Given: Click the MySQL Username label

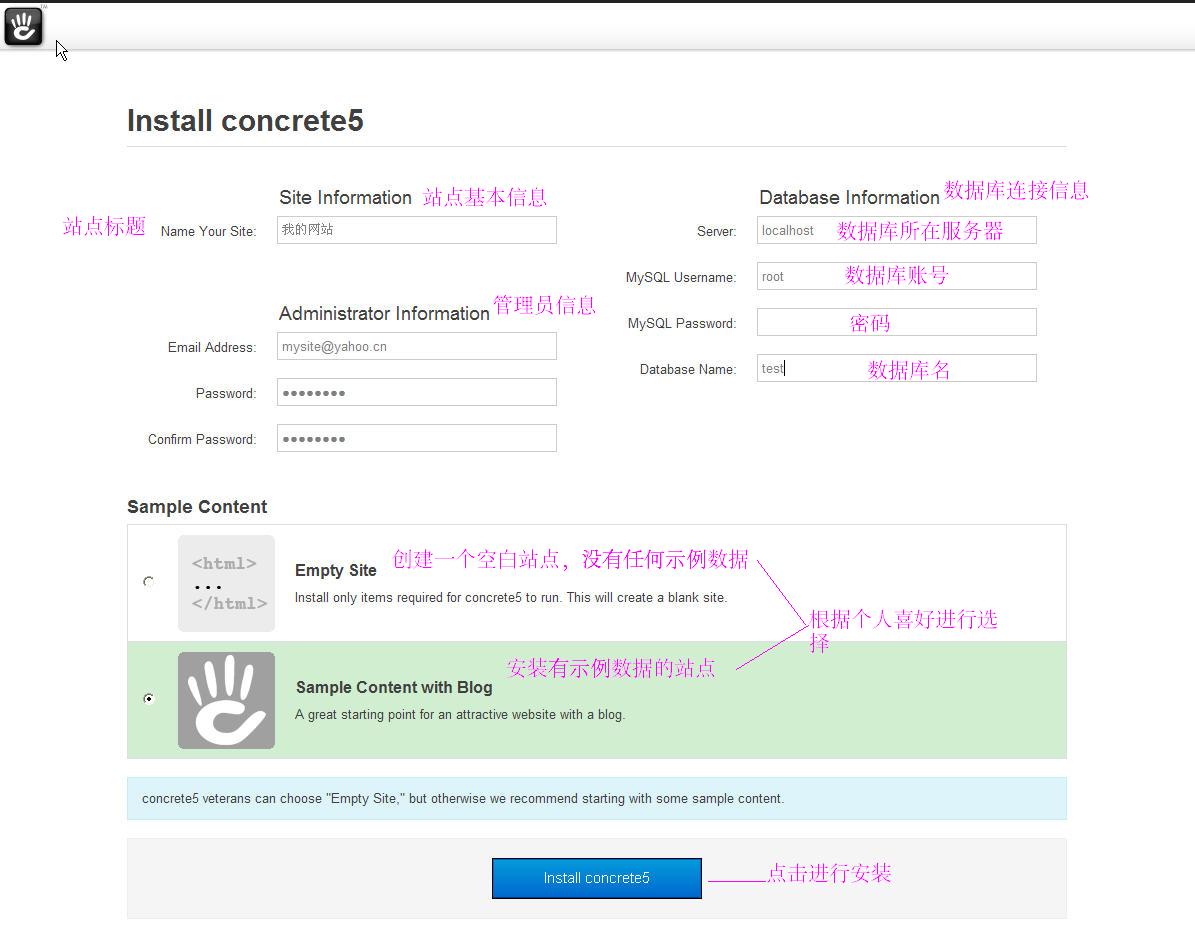Looking at the screenshot, I should [681, 277].
